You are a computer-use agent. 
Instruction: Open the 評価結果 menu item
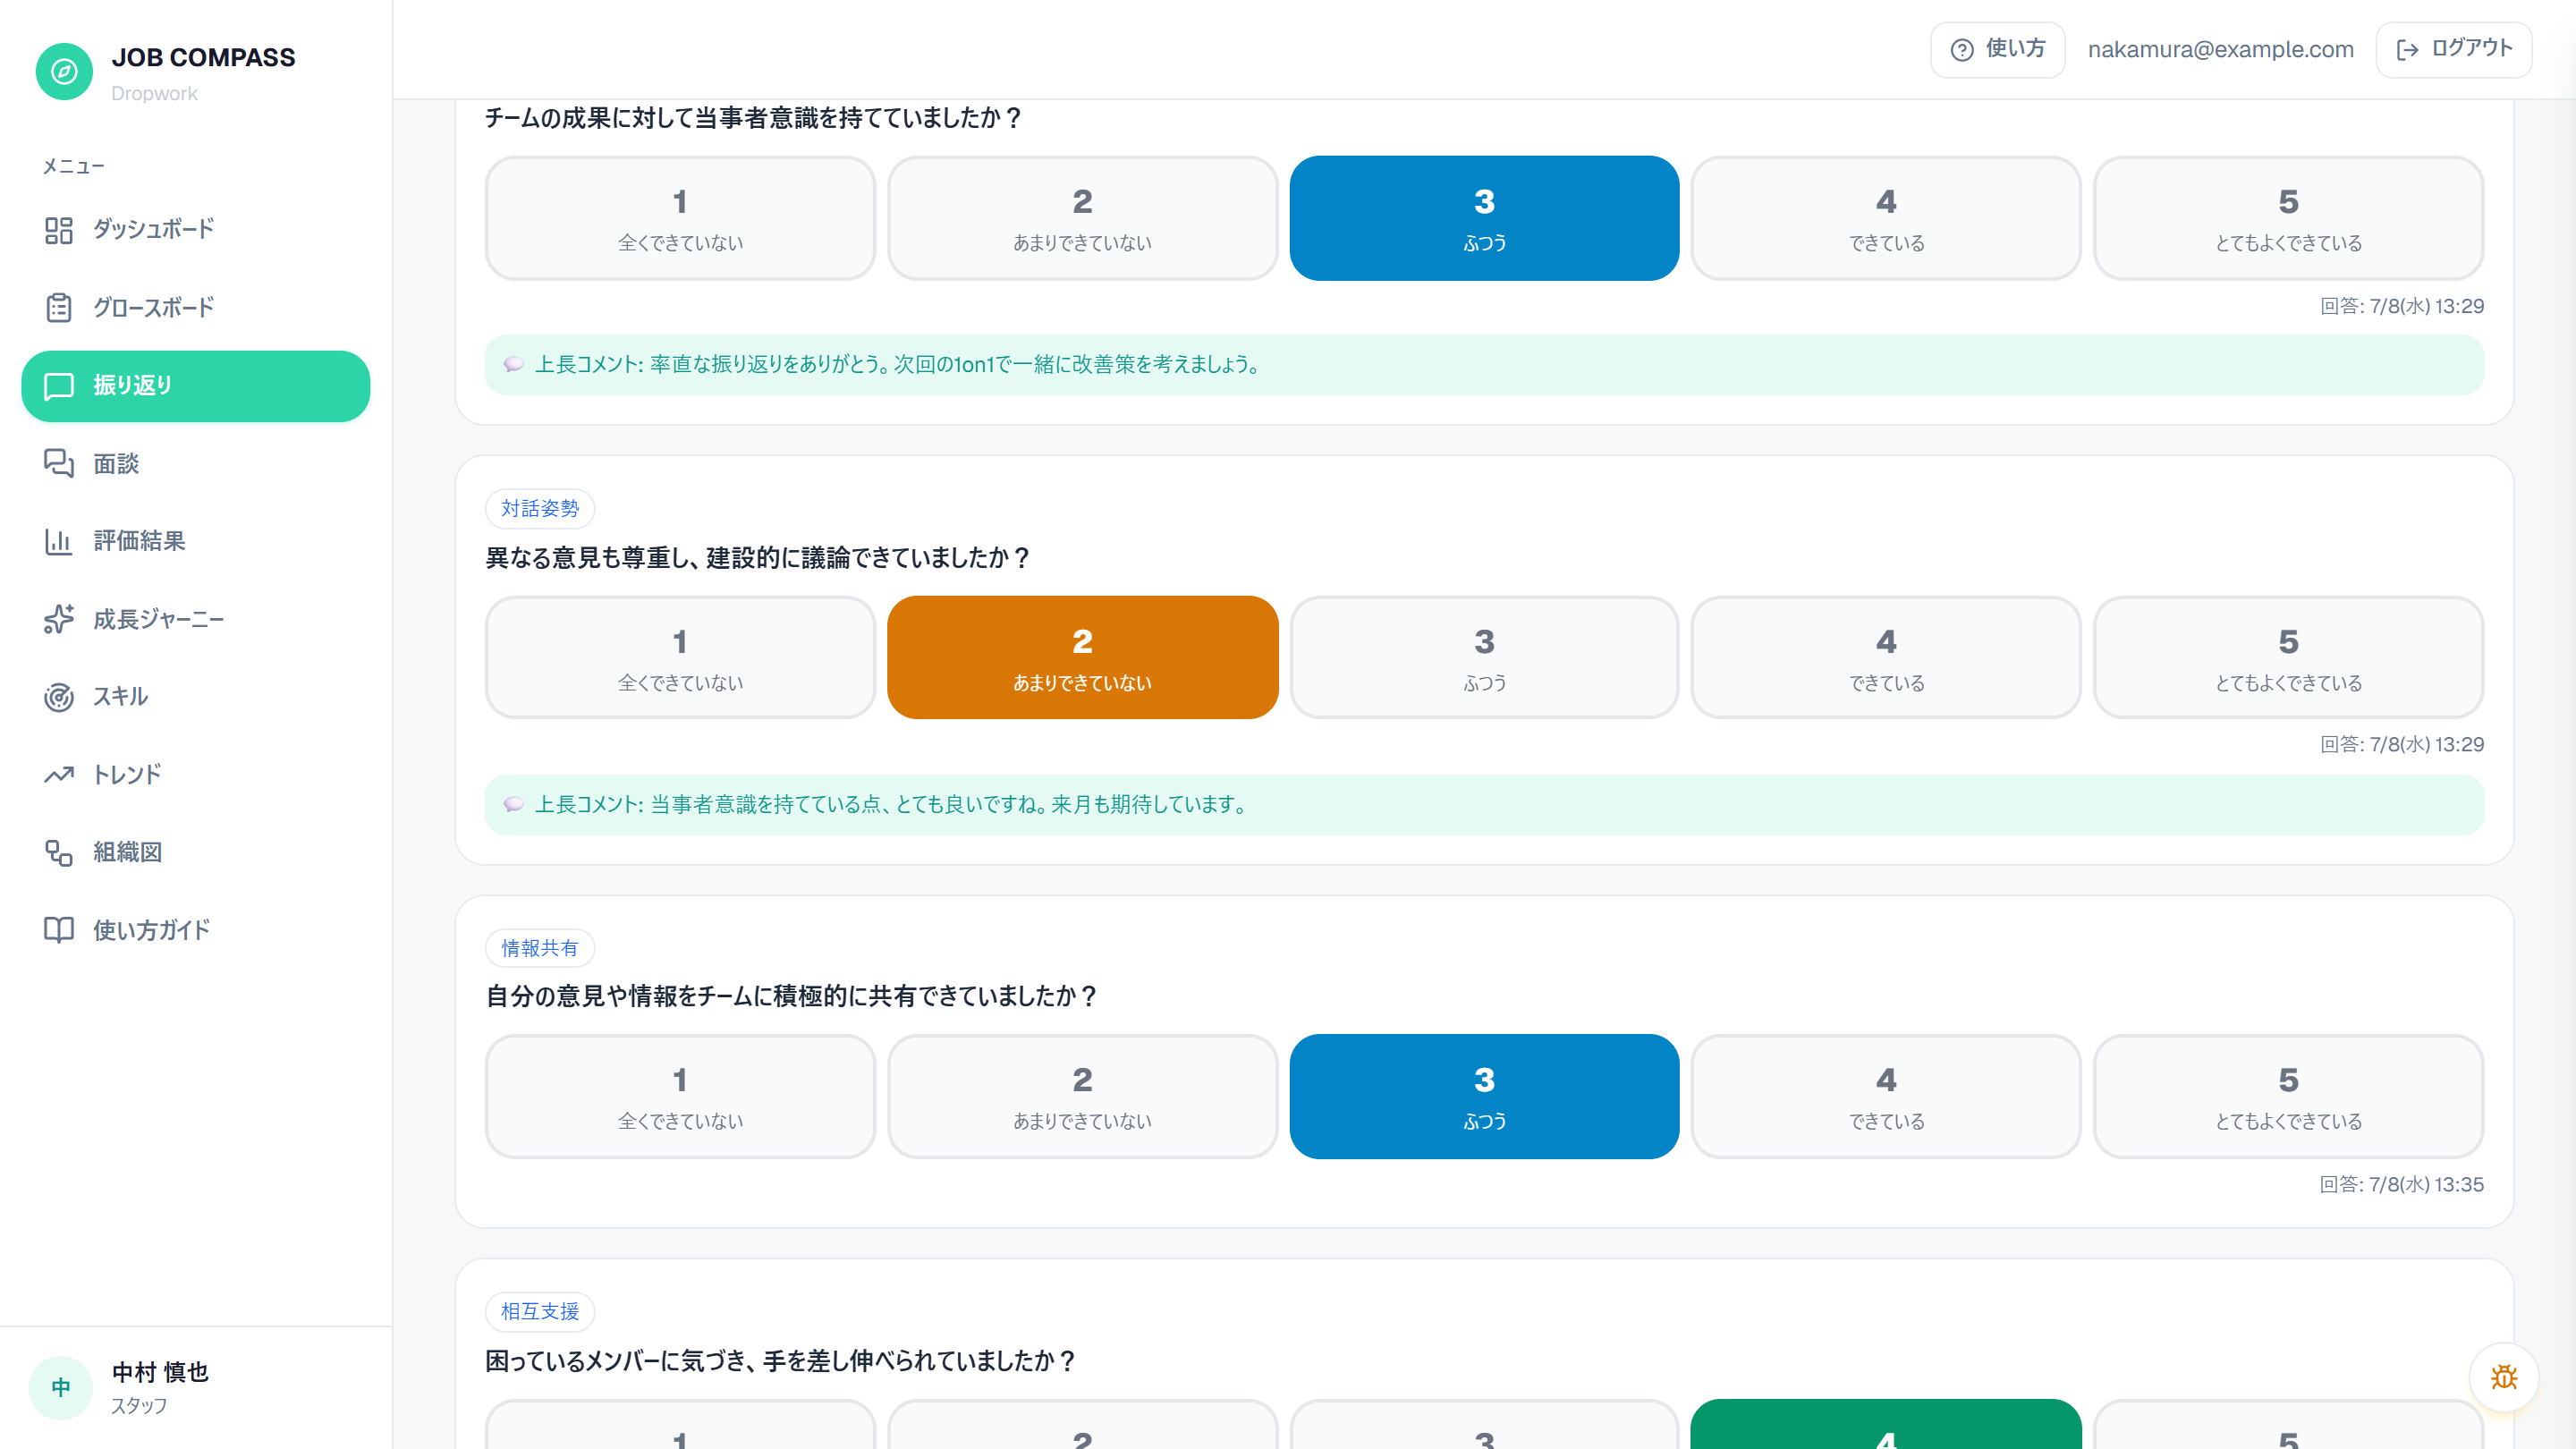pos(196,541)
